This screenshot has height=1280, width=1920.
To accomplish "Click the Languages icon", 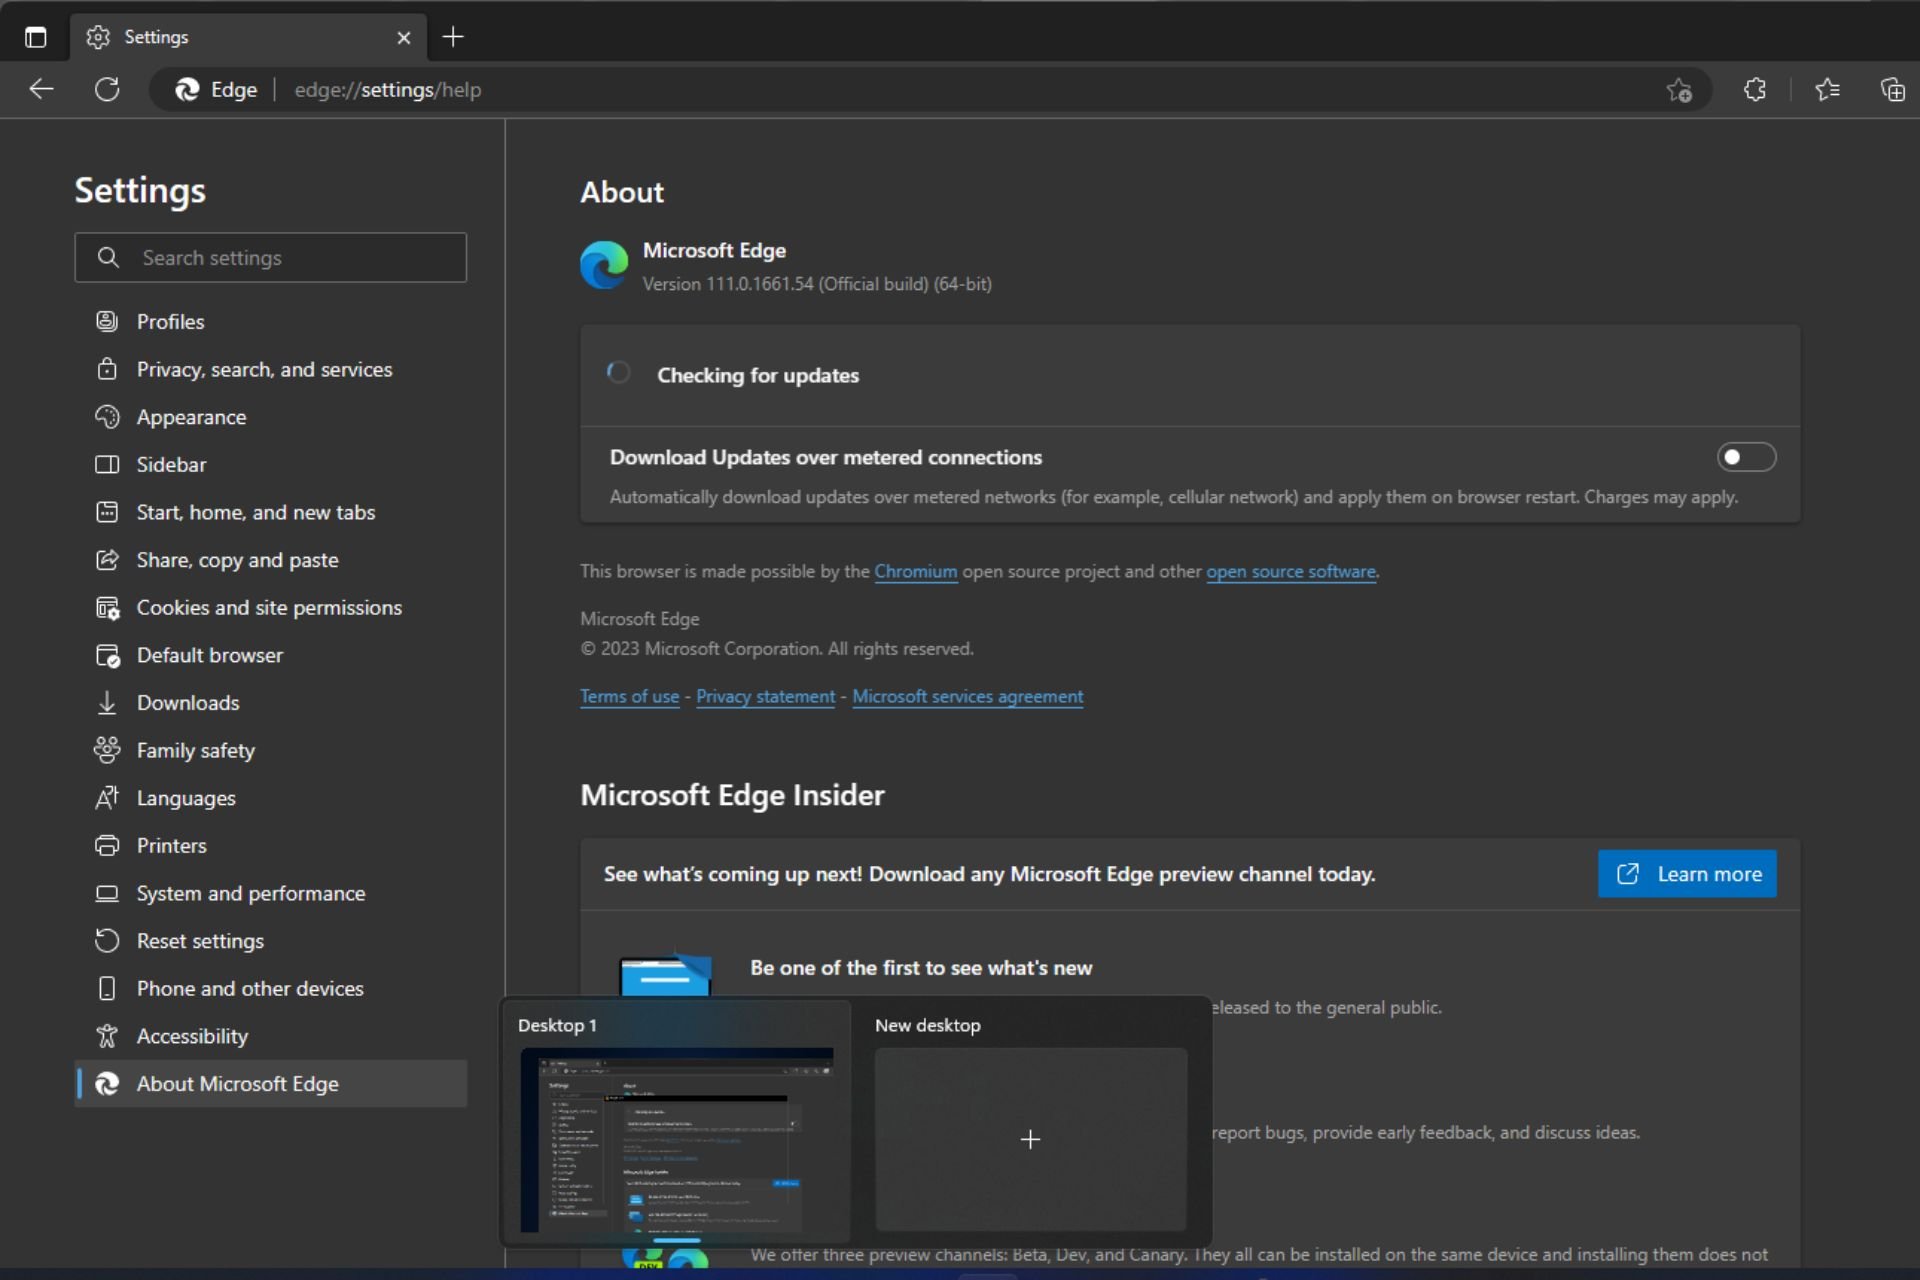I will tap(107, 798).
